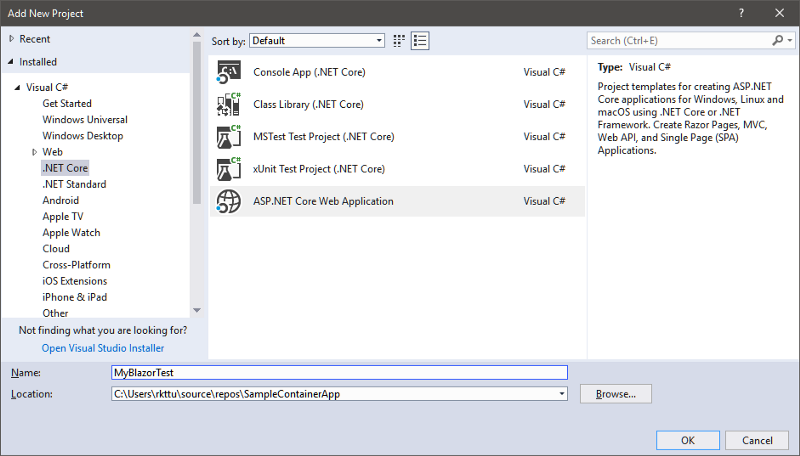Open the Sort by Default dropdown
This screenshot has height=456, width=800.
pyautogui.click(x=317, y=41)
